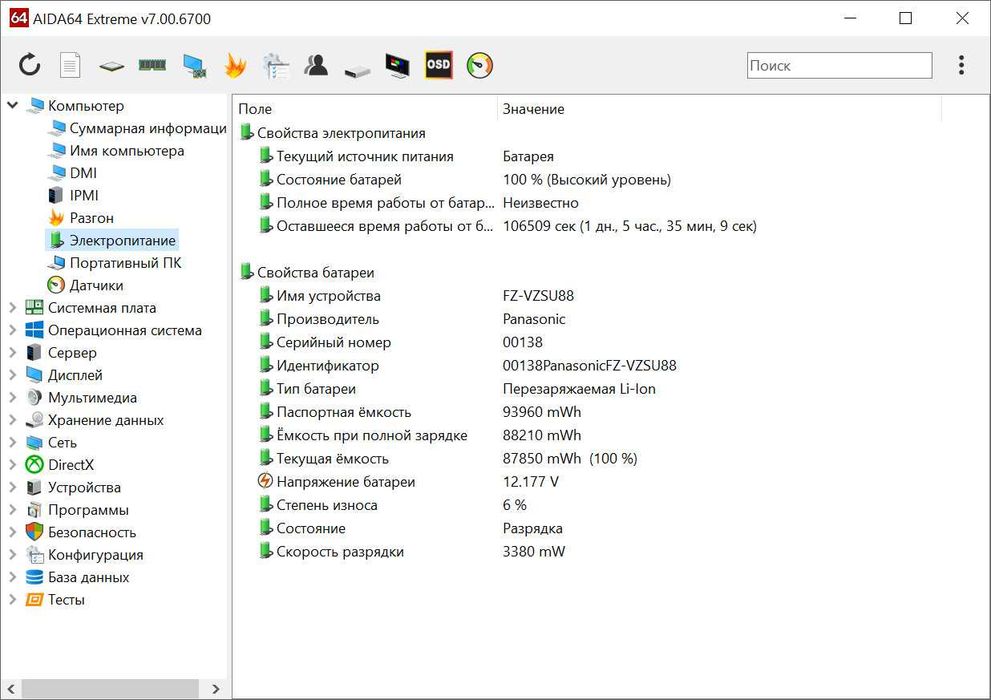The width and height of the screenshot is (991, 700).
Task: Expand the Хранение данных node
Action: tap(13, 420)
